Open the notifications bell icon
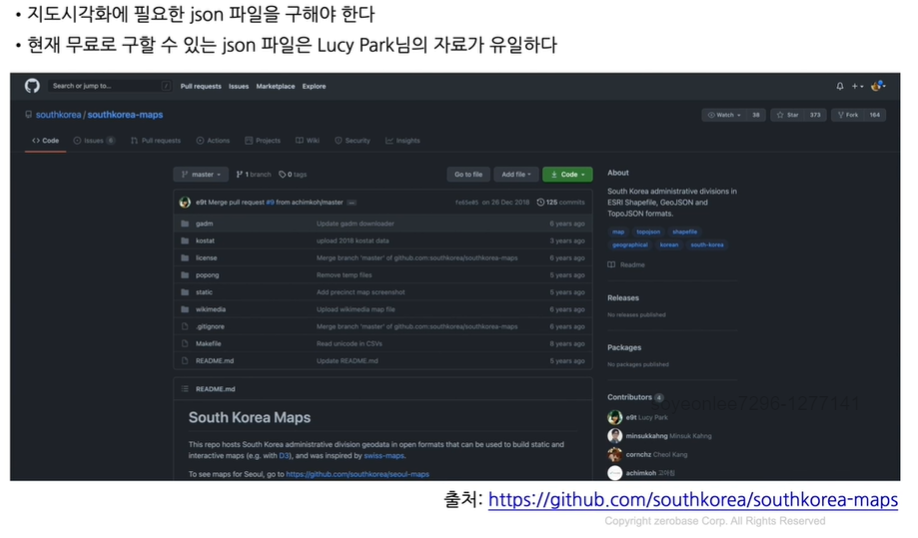 tap(840, 86)
